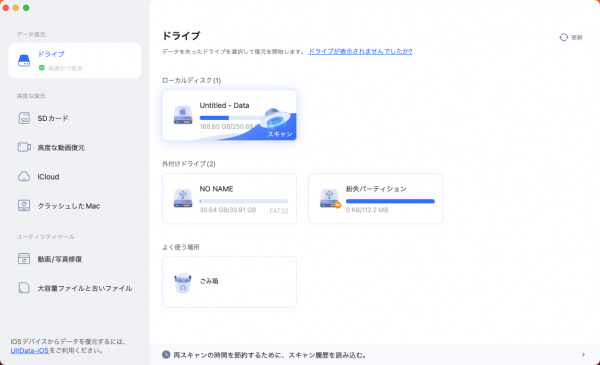Click the scan history clock icon
600x365 pixels.
166,355
